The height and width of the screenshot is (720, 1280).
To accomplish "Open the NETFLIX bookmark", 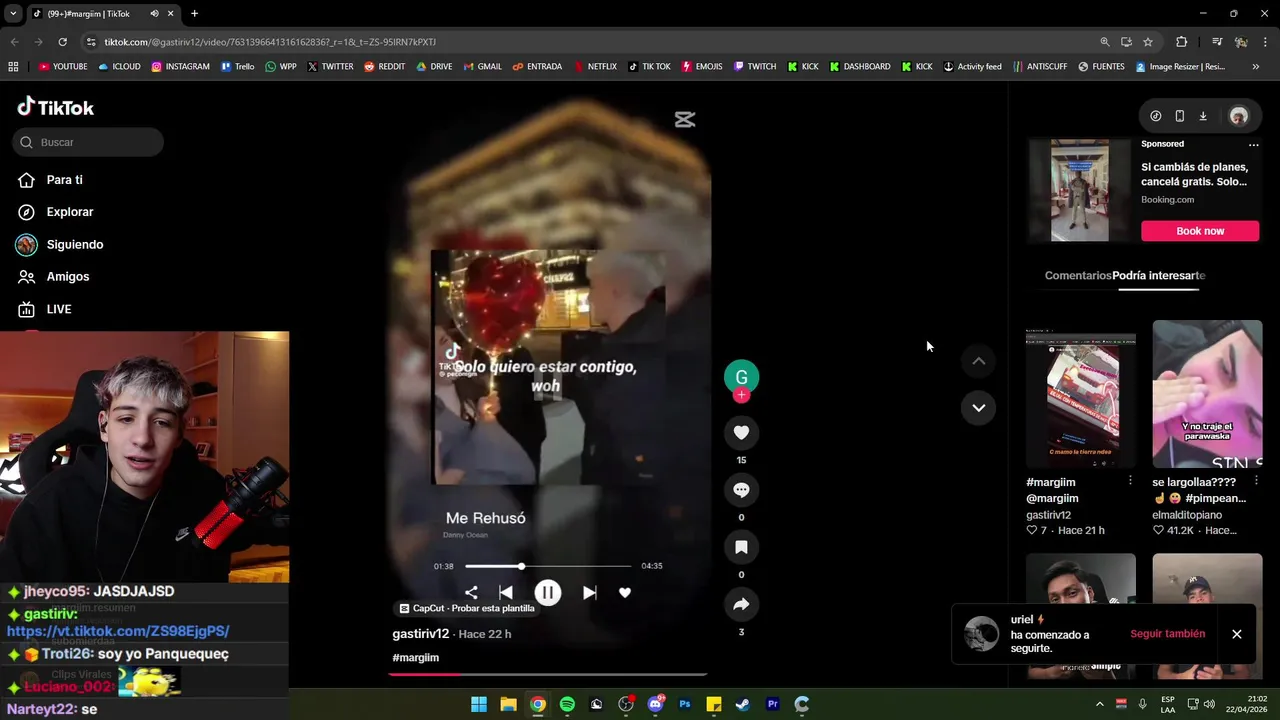I will 595,67.
